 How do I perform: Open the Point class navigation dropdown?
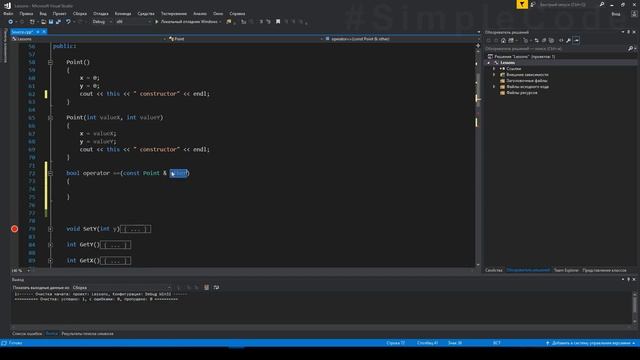pos(245,39)
